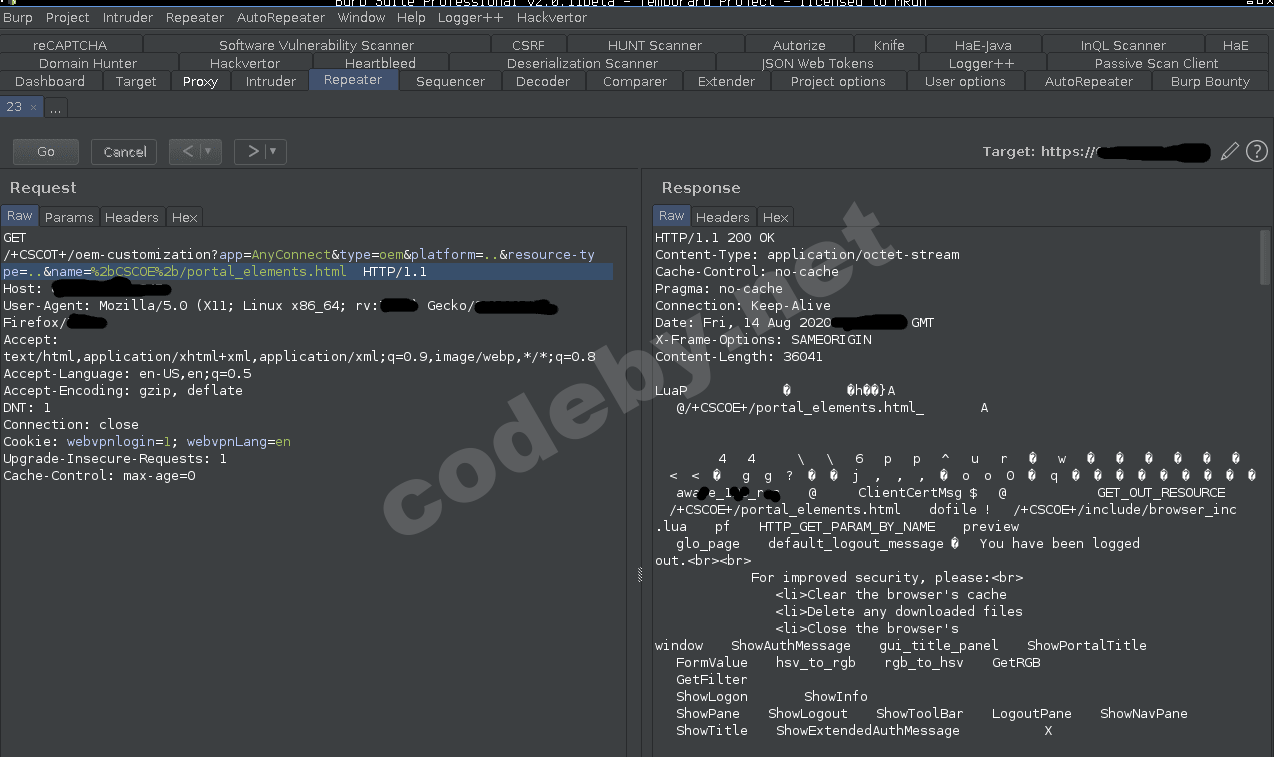Viewport: 1274px width, 757px height.
Task: Open the Project options tab
Action: tap(838, 81)
